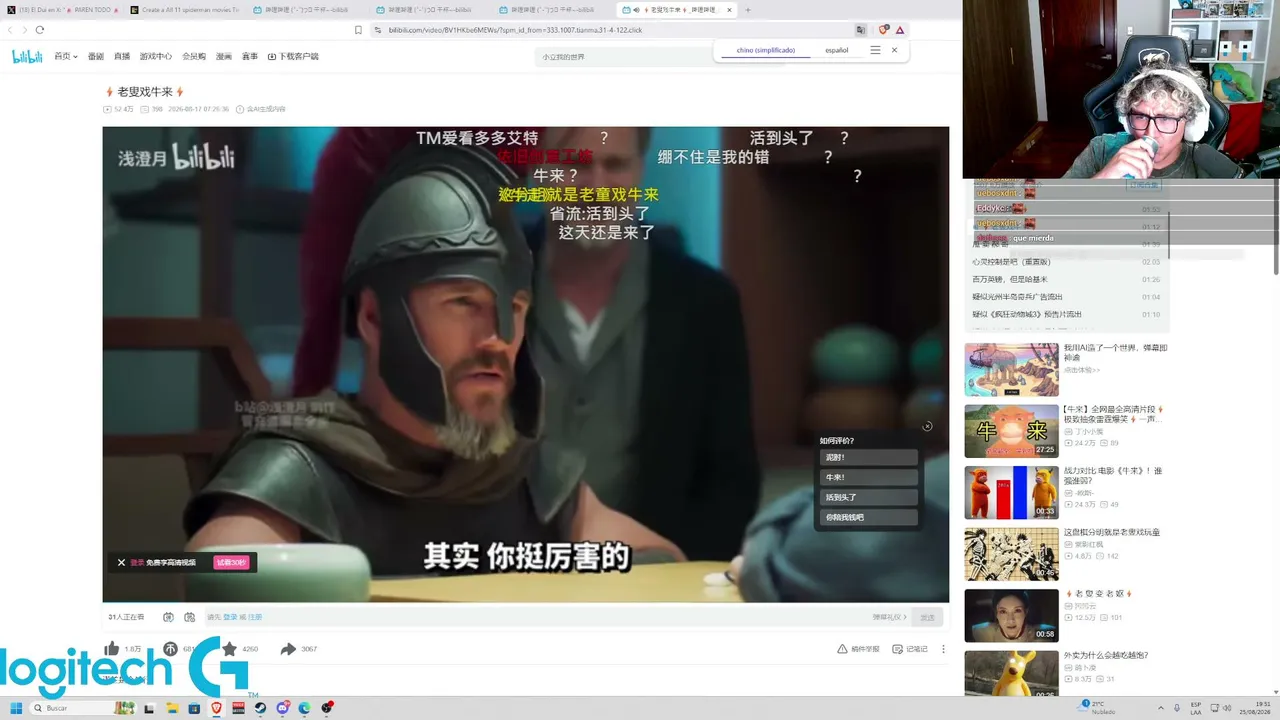
Task: Open the 会员购 navigation link
Action: pyautogui.click(x=194, y=57)
